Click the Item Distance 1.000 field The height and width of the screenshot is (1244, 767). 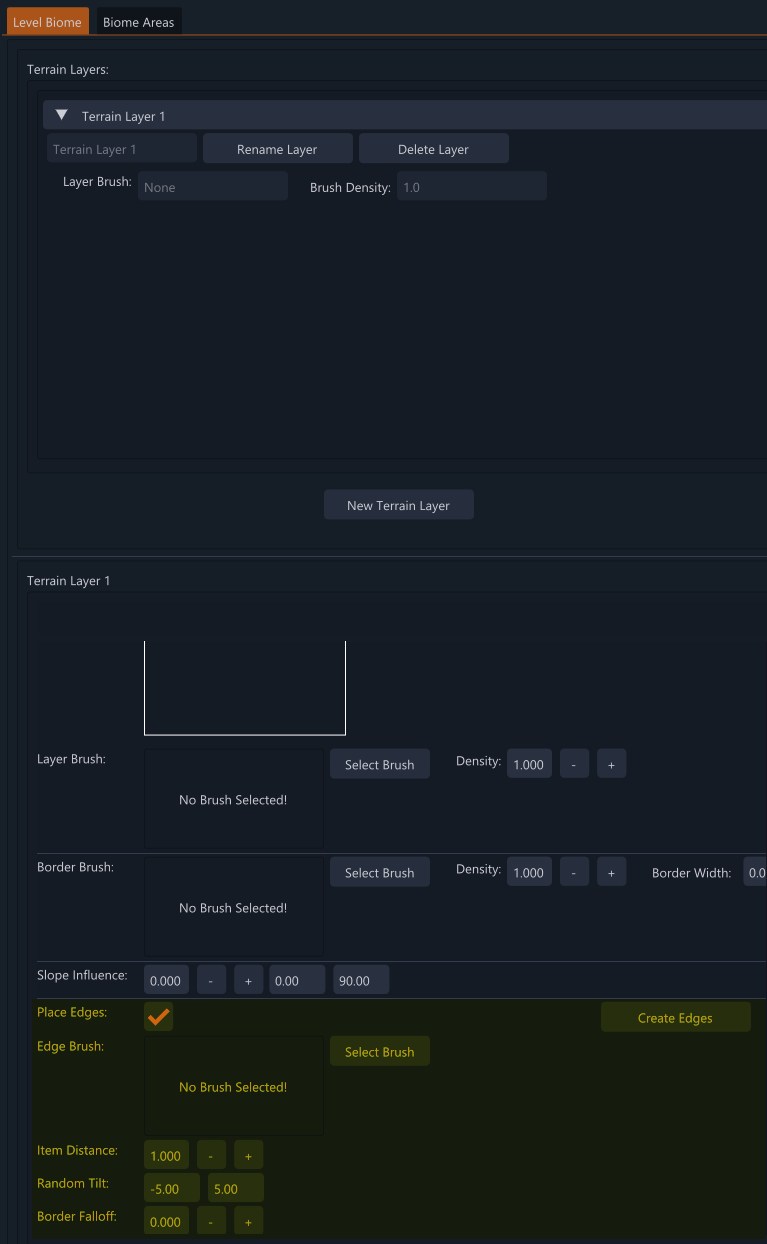166,1155
